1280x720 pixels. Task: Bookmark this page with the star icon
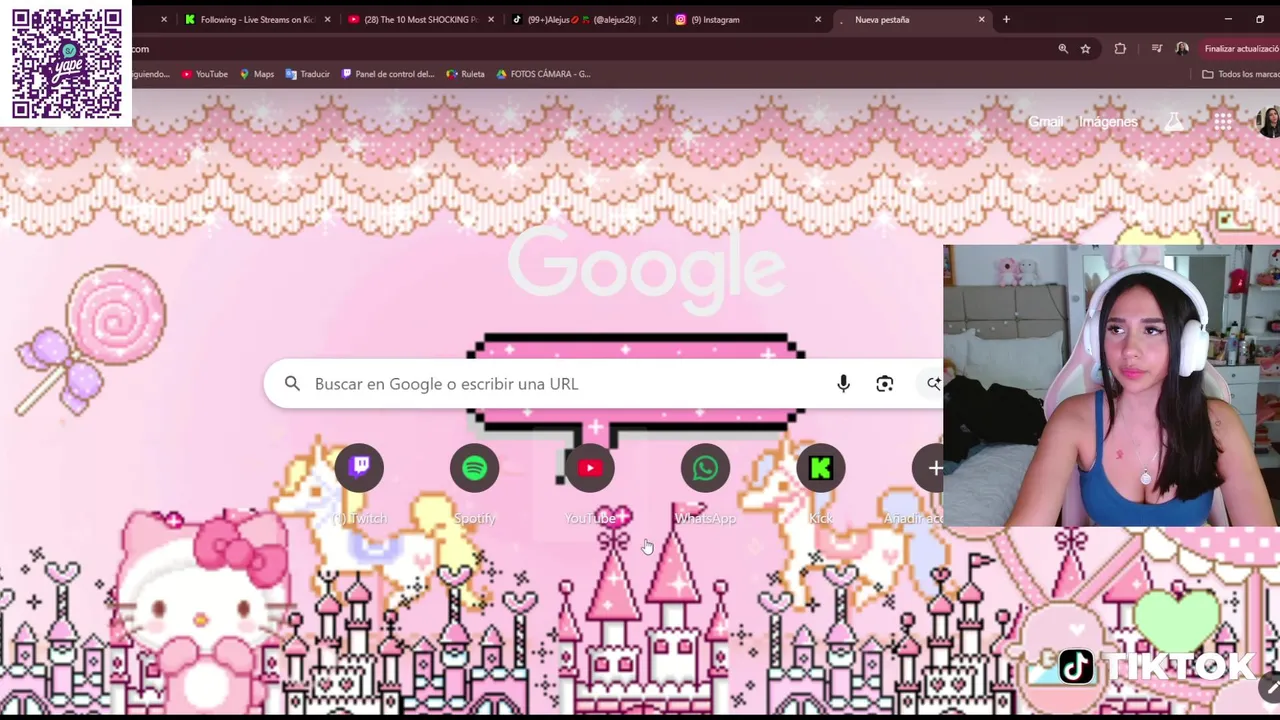pyautogui.click(x=1085, y=48)
